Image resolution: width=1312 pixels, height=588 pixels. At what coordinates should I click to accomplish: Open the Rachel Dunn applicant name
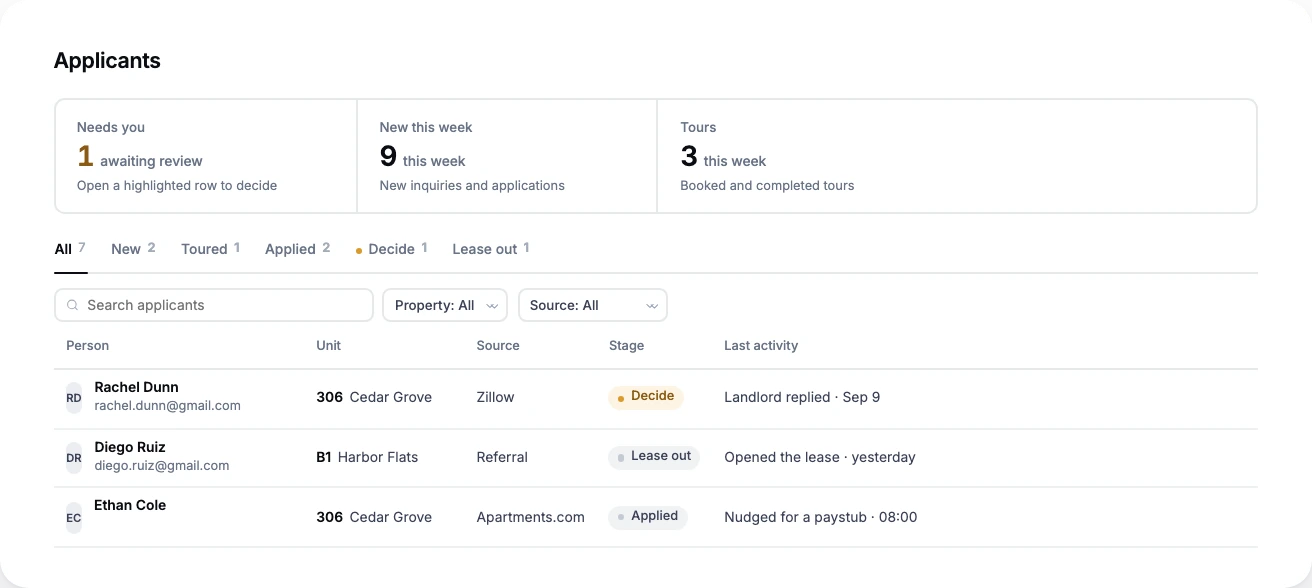point(136,387)
